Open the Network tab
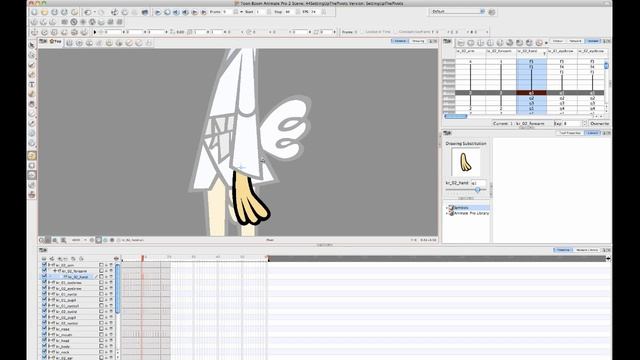Screen dimensions: 640x360 pyautogui.click(x=575, y=41)
